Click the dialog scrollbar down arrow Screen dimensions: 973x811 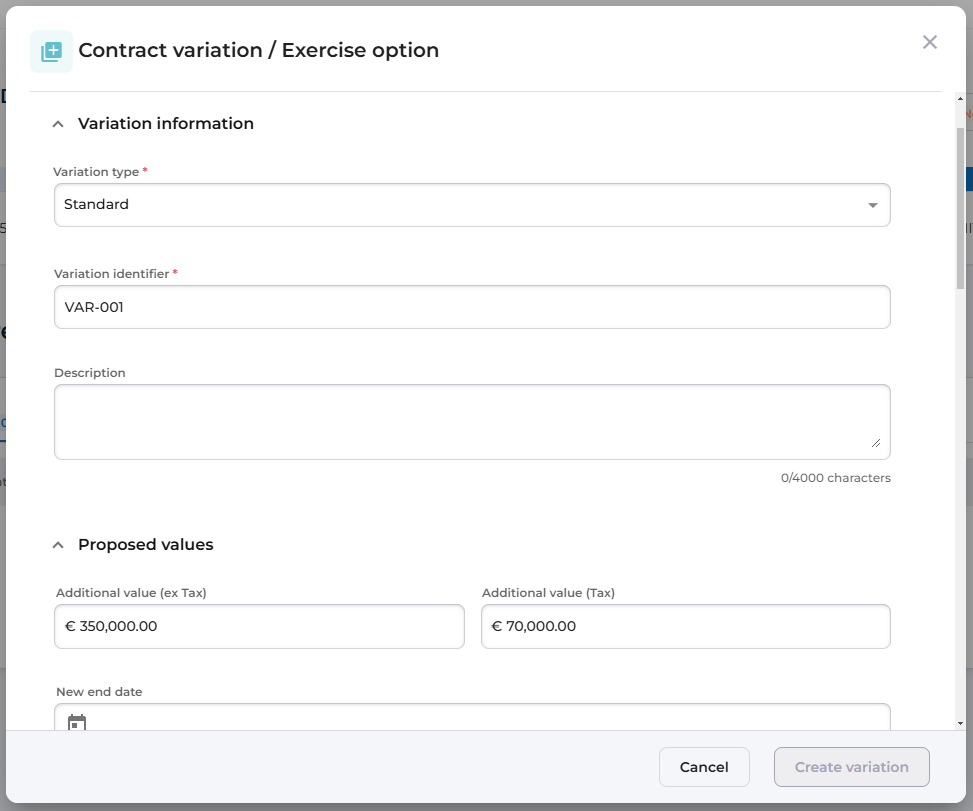[961, 722]
